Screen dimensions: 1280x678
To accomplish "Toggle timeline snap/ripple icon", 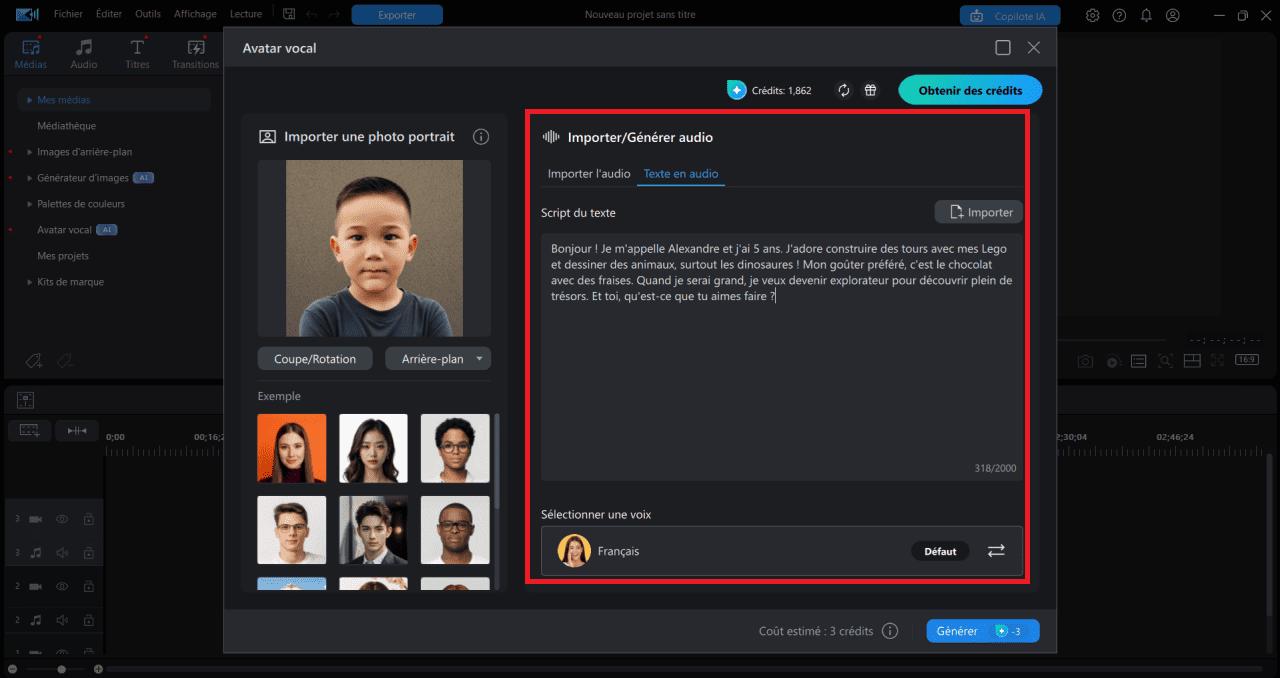I will click(77, 430).
